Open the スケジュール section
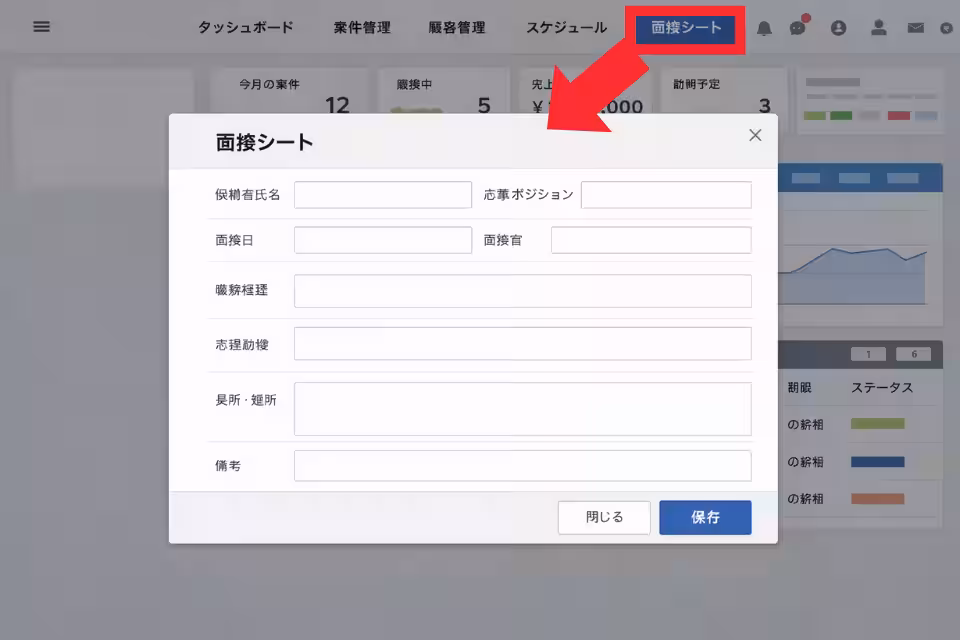 click(x=566, y=29)
